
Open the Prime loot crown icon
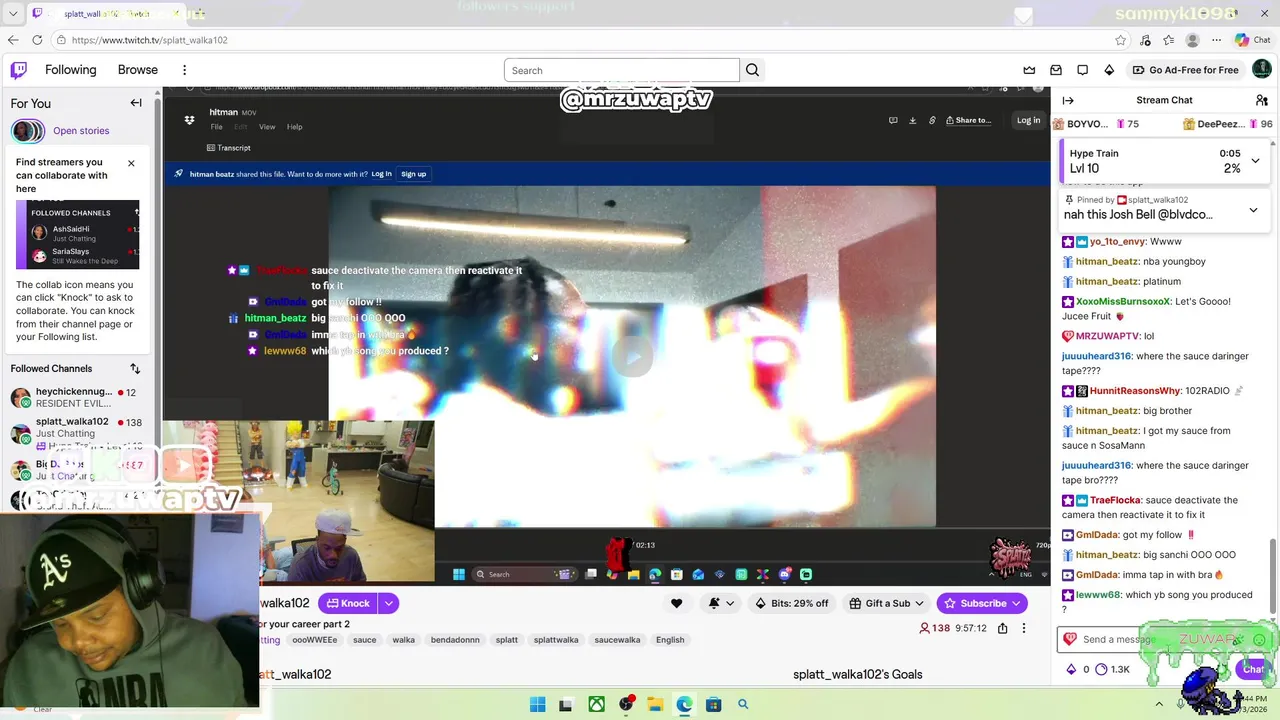tap(1029, 70)
